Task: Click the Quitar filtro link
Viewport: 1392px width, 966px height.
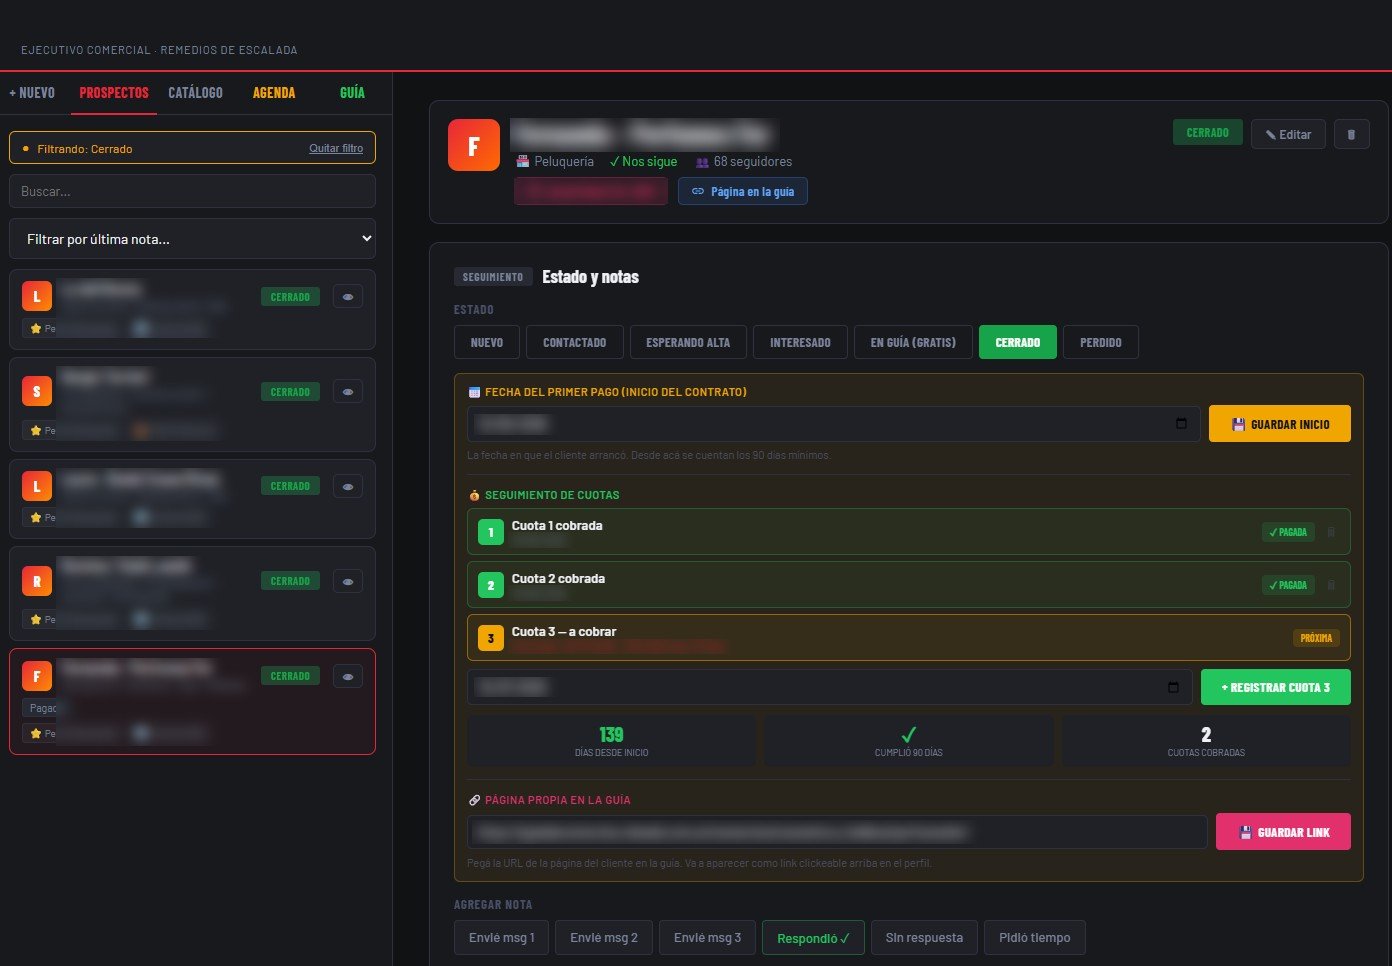Action: [x=336, y=148]
